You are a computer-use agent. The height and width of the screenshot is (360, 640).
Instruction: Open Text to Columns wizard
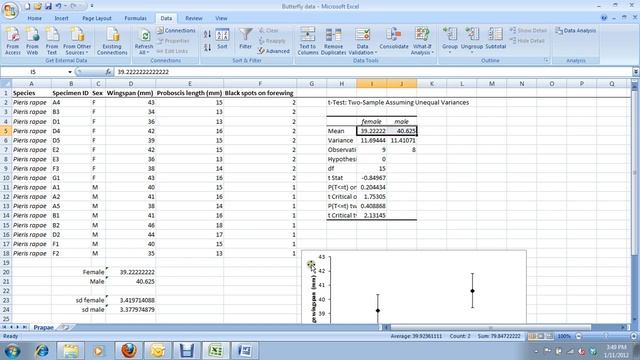tap(307, 41)
